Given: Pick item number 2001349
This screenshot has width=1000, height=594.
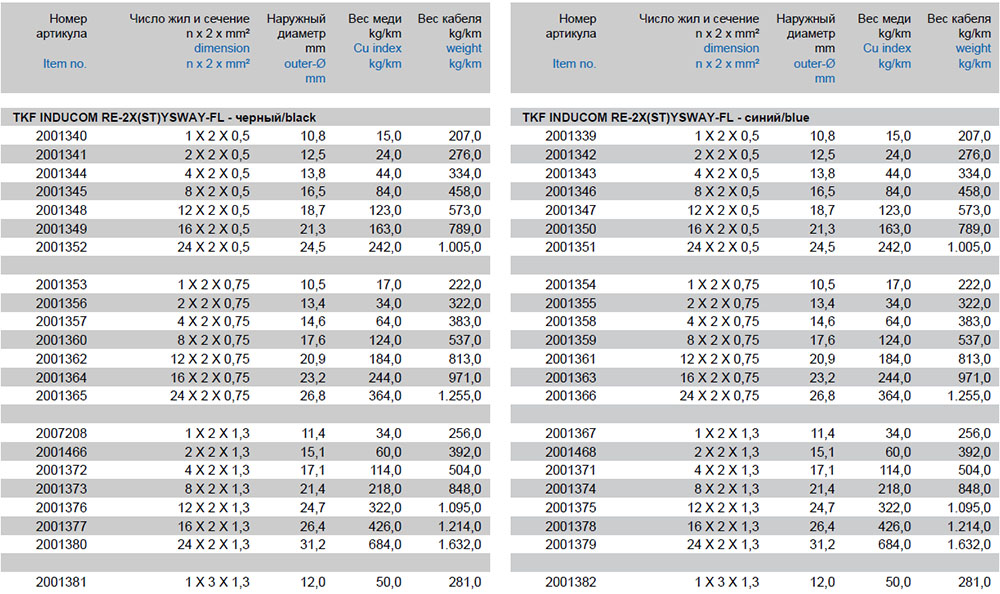Looking at the screenshot, I should [x=61, y=228].
